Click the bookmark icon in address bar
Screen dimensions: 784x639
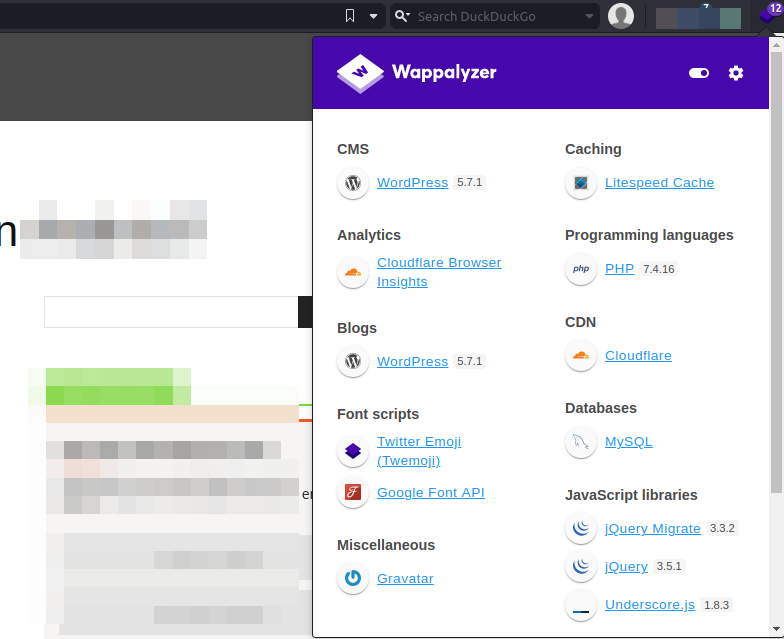tap(350, 16)
